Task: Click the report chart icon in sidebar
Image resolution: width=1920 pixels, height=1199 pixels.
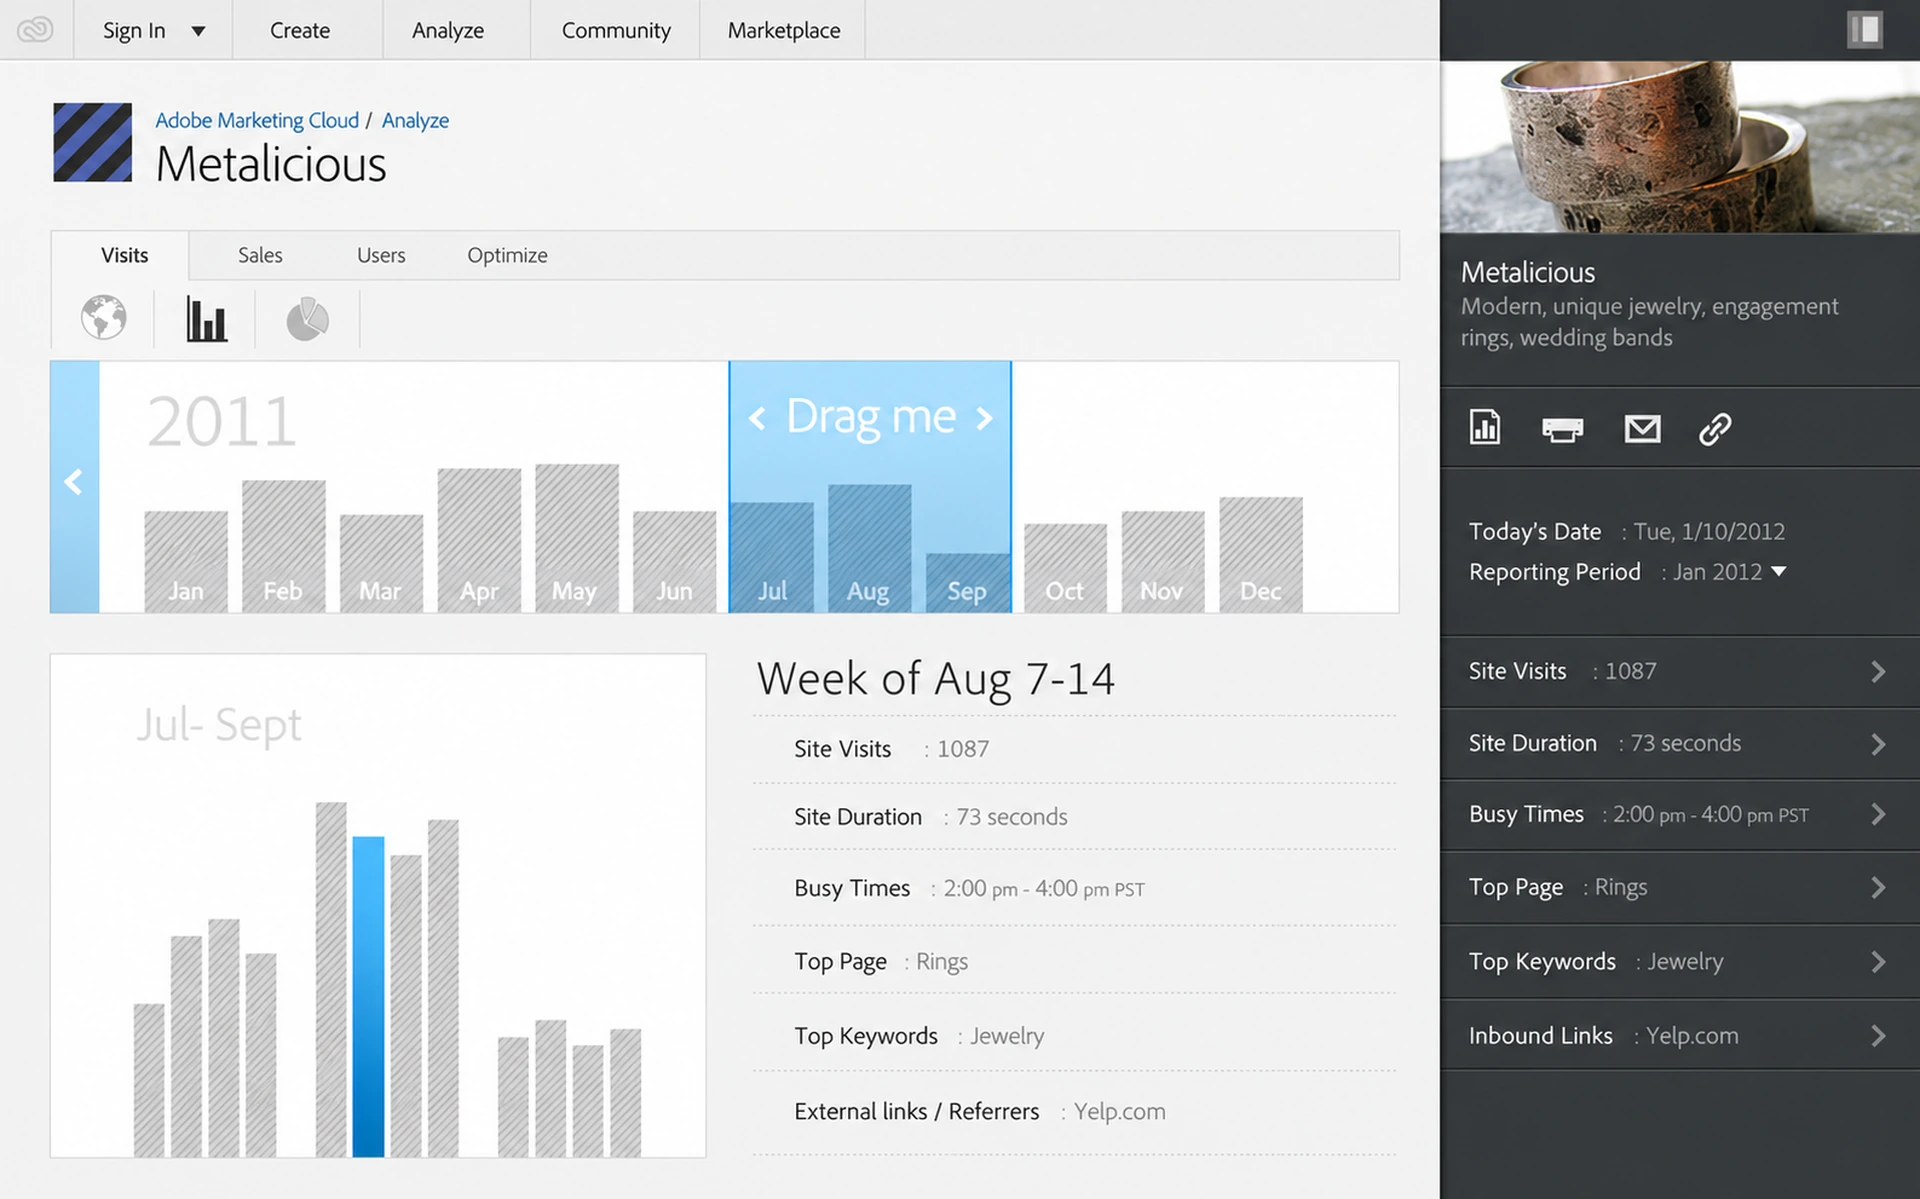Action: (1485, 427)
